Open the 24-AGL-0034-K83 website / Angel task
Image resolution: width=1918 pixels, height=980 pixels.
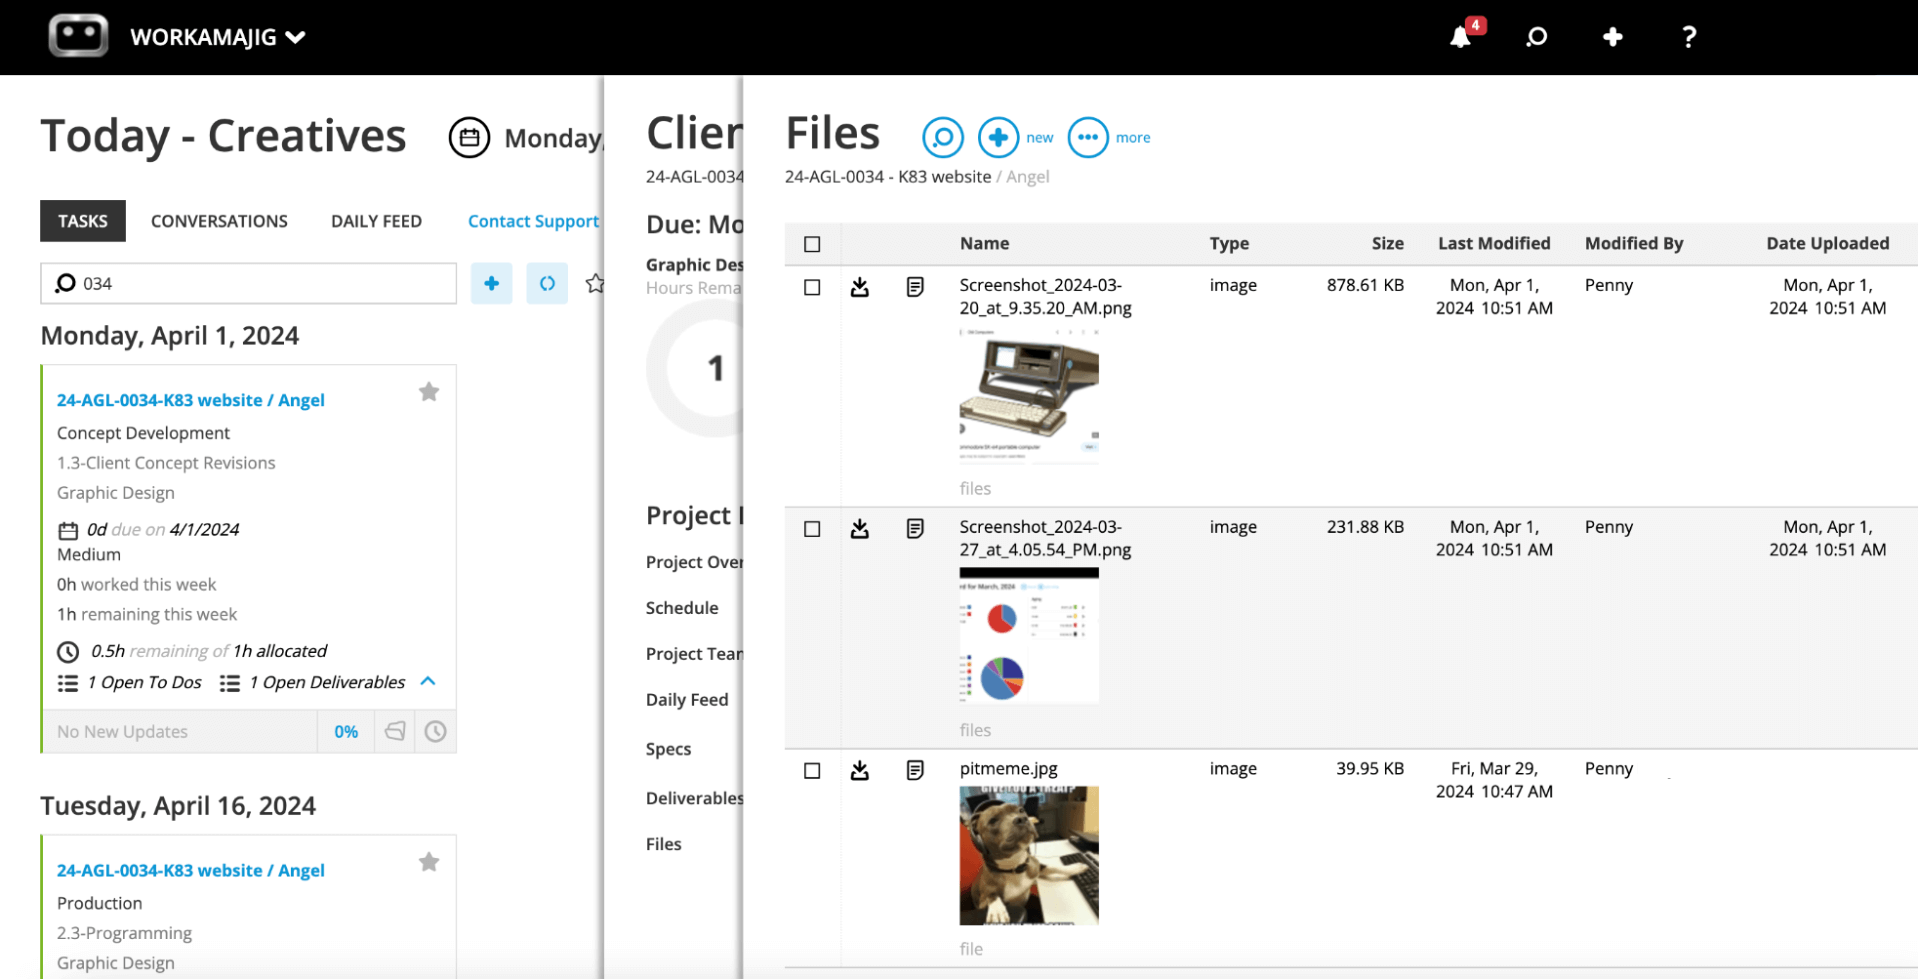(190, 399)
